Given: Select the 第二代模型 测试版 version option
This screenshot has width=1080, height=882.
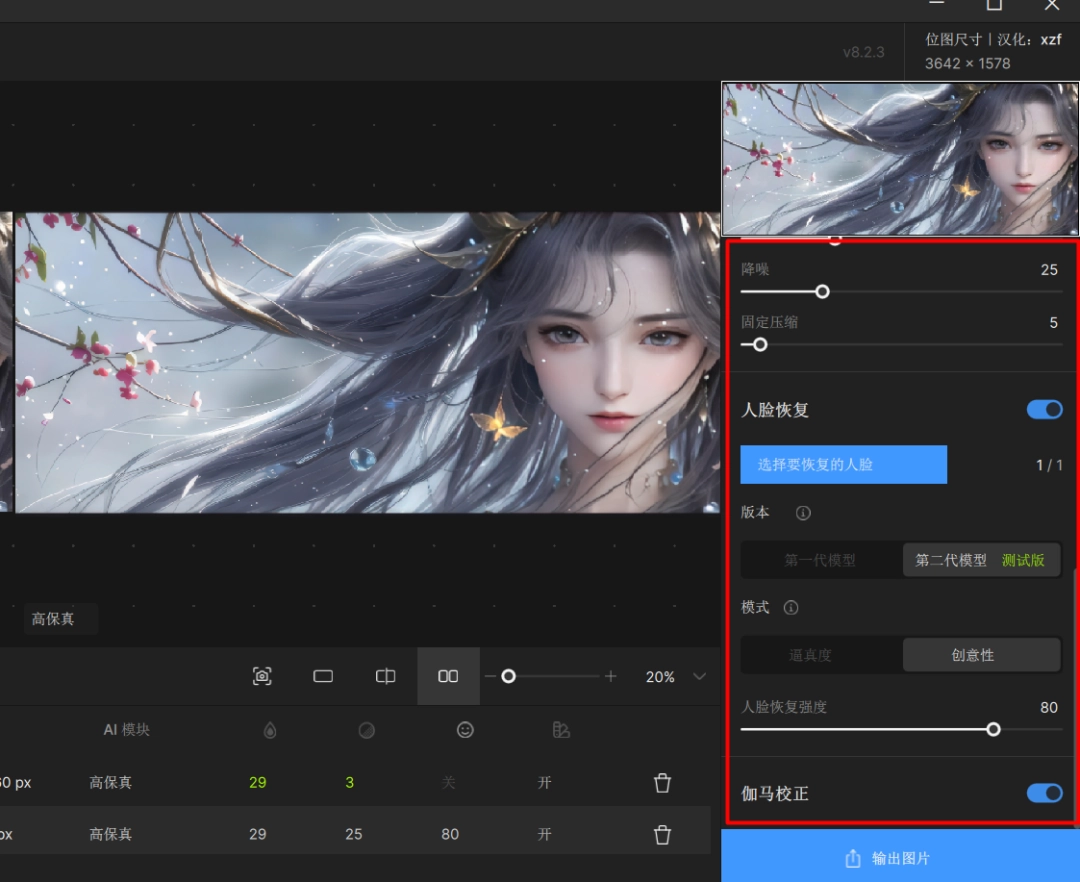Looking at the screenshot, I should 981,560.
